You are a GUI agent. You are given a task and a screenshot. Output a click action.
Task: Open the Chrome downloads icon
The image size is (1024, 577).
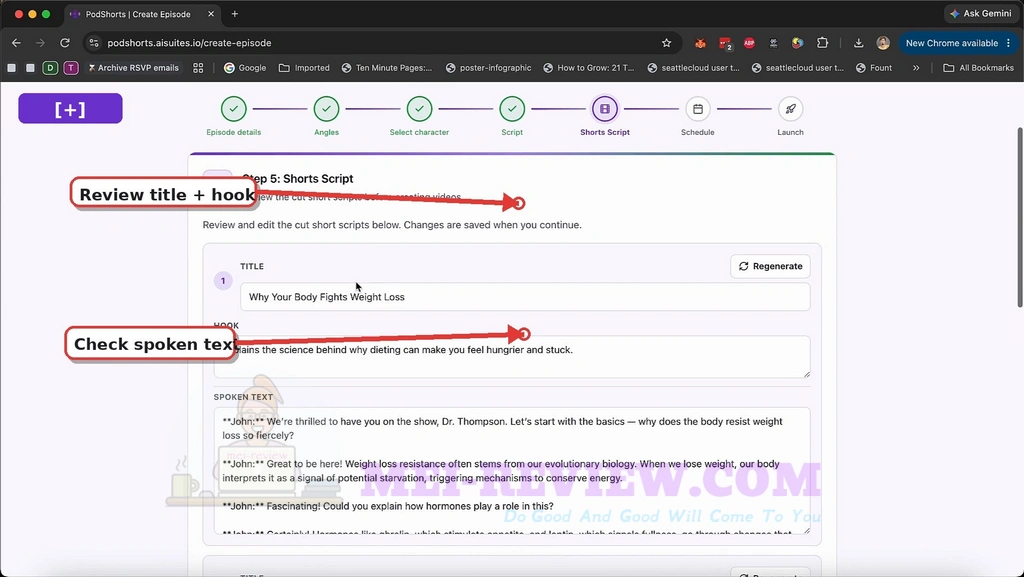coord(858,43)
